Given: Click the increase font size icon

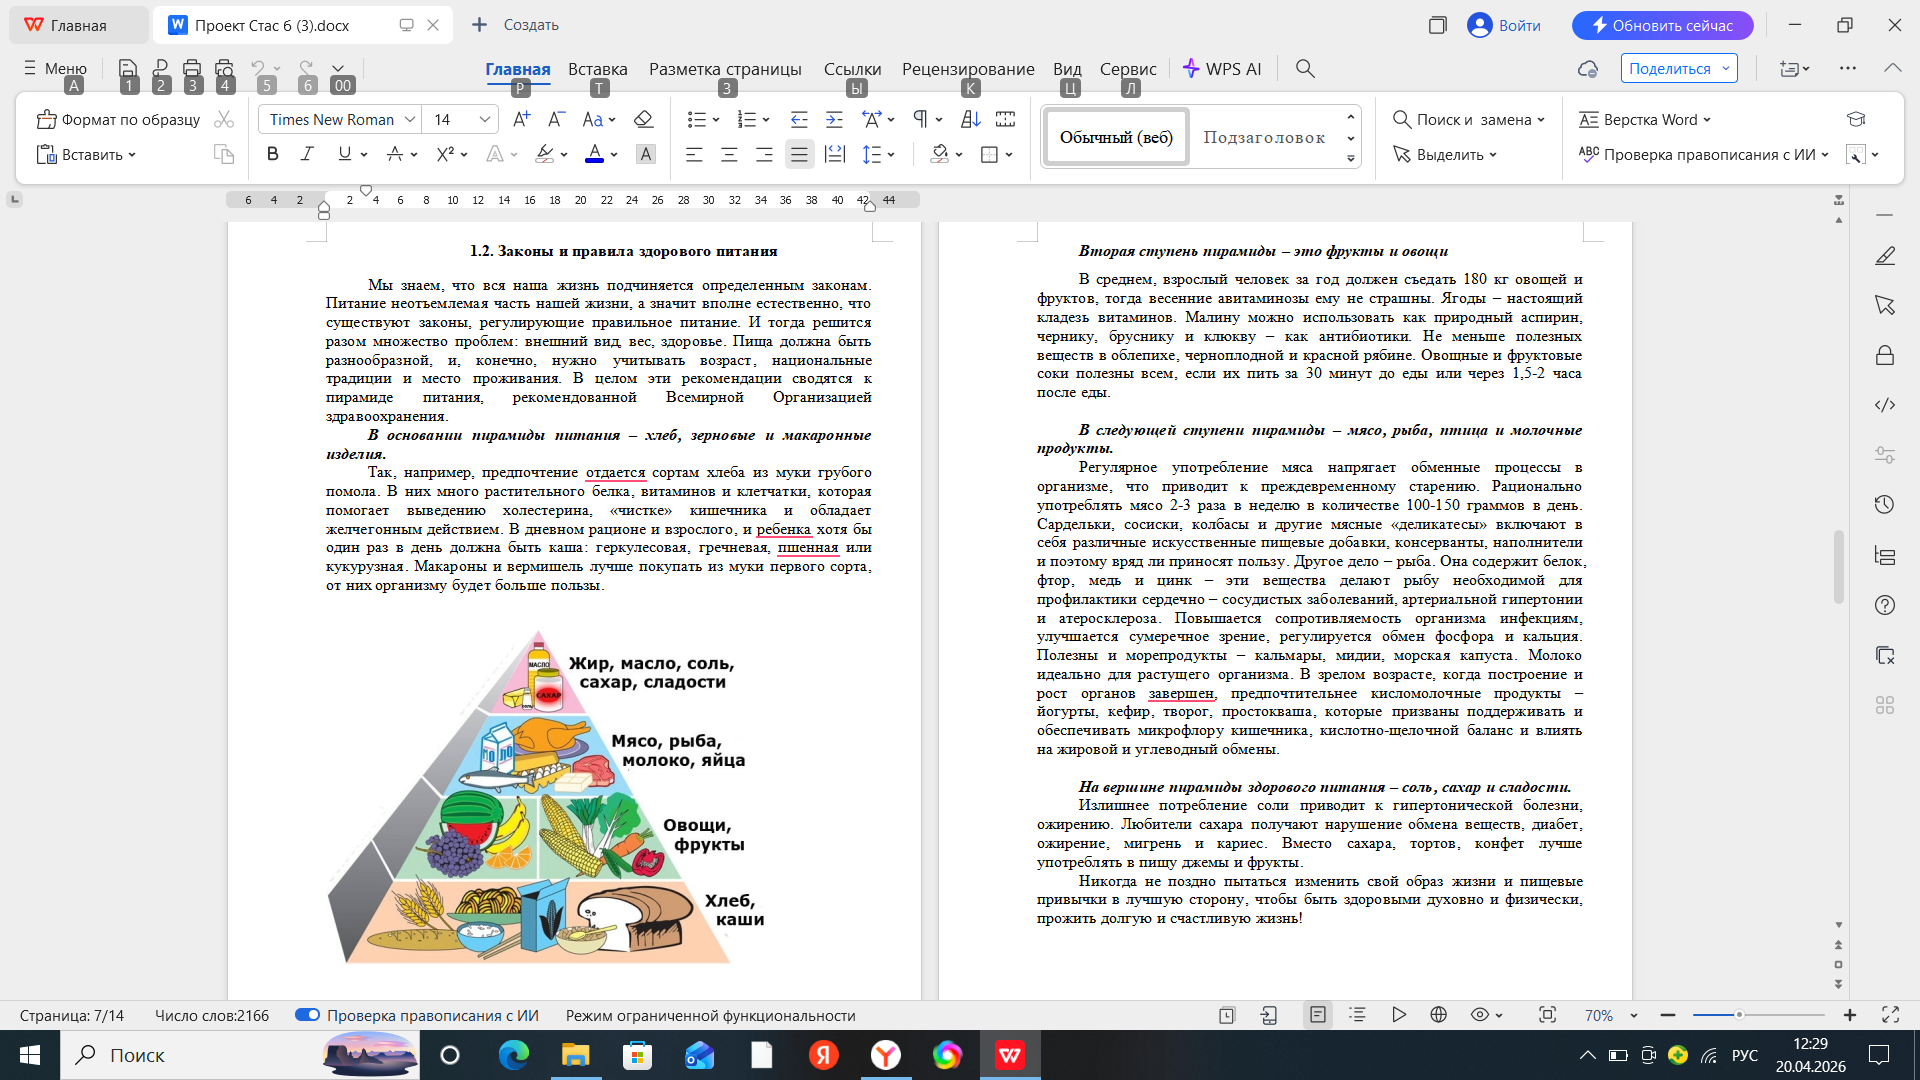Looking at the screenshot, I should 520,119.
